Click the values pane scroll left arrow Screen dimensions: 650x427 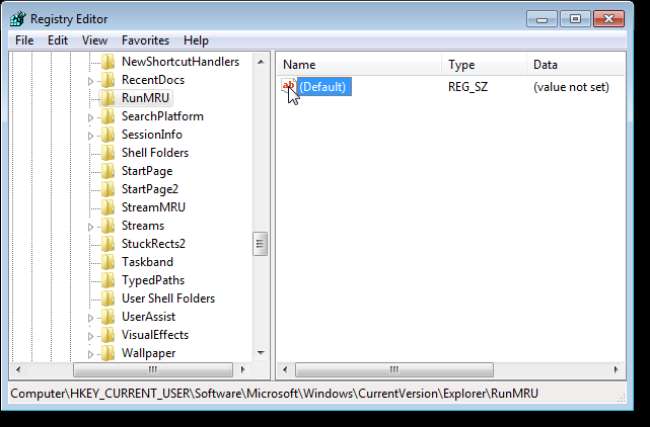coord(285,369)
